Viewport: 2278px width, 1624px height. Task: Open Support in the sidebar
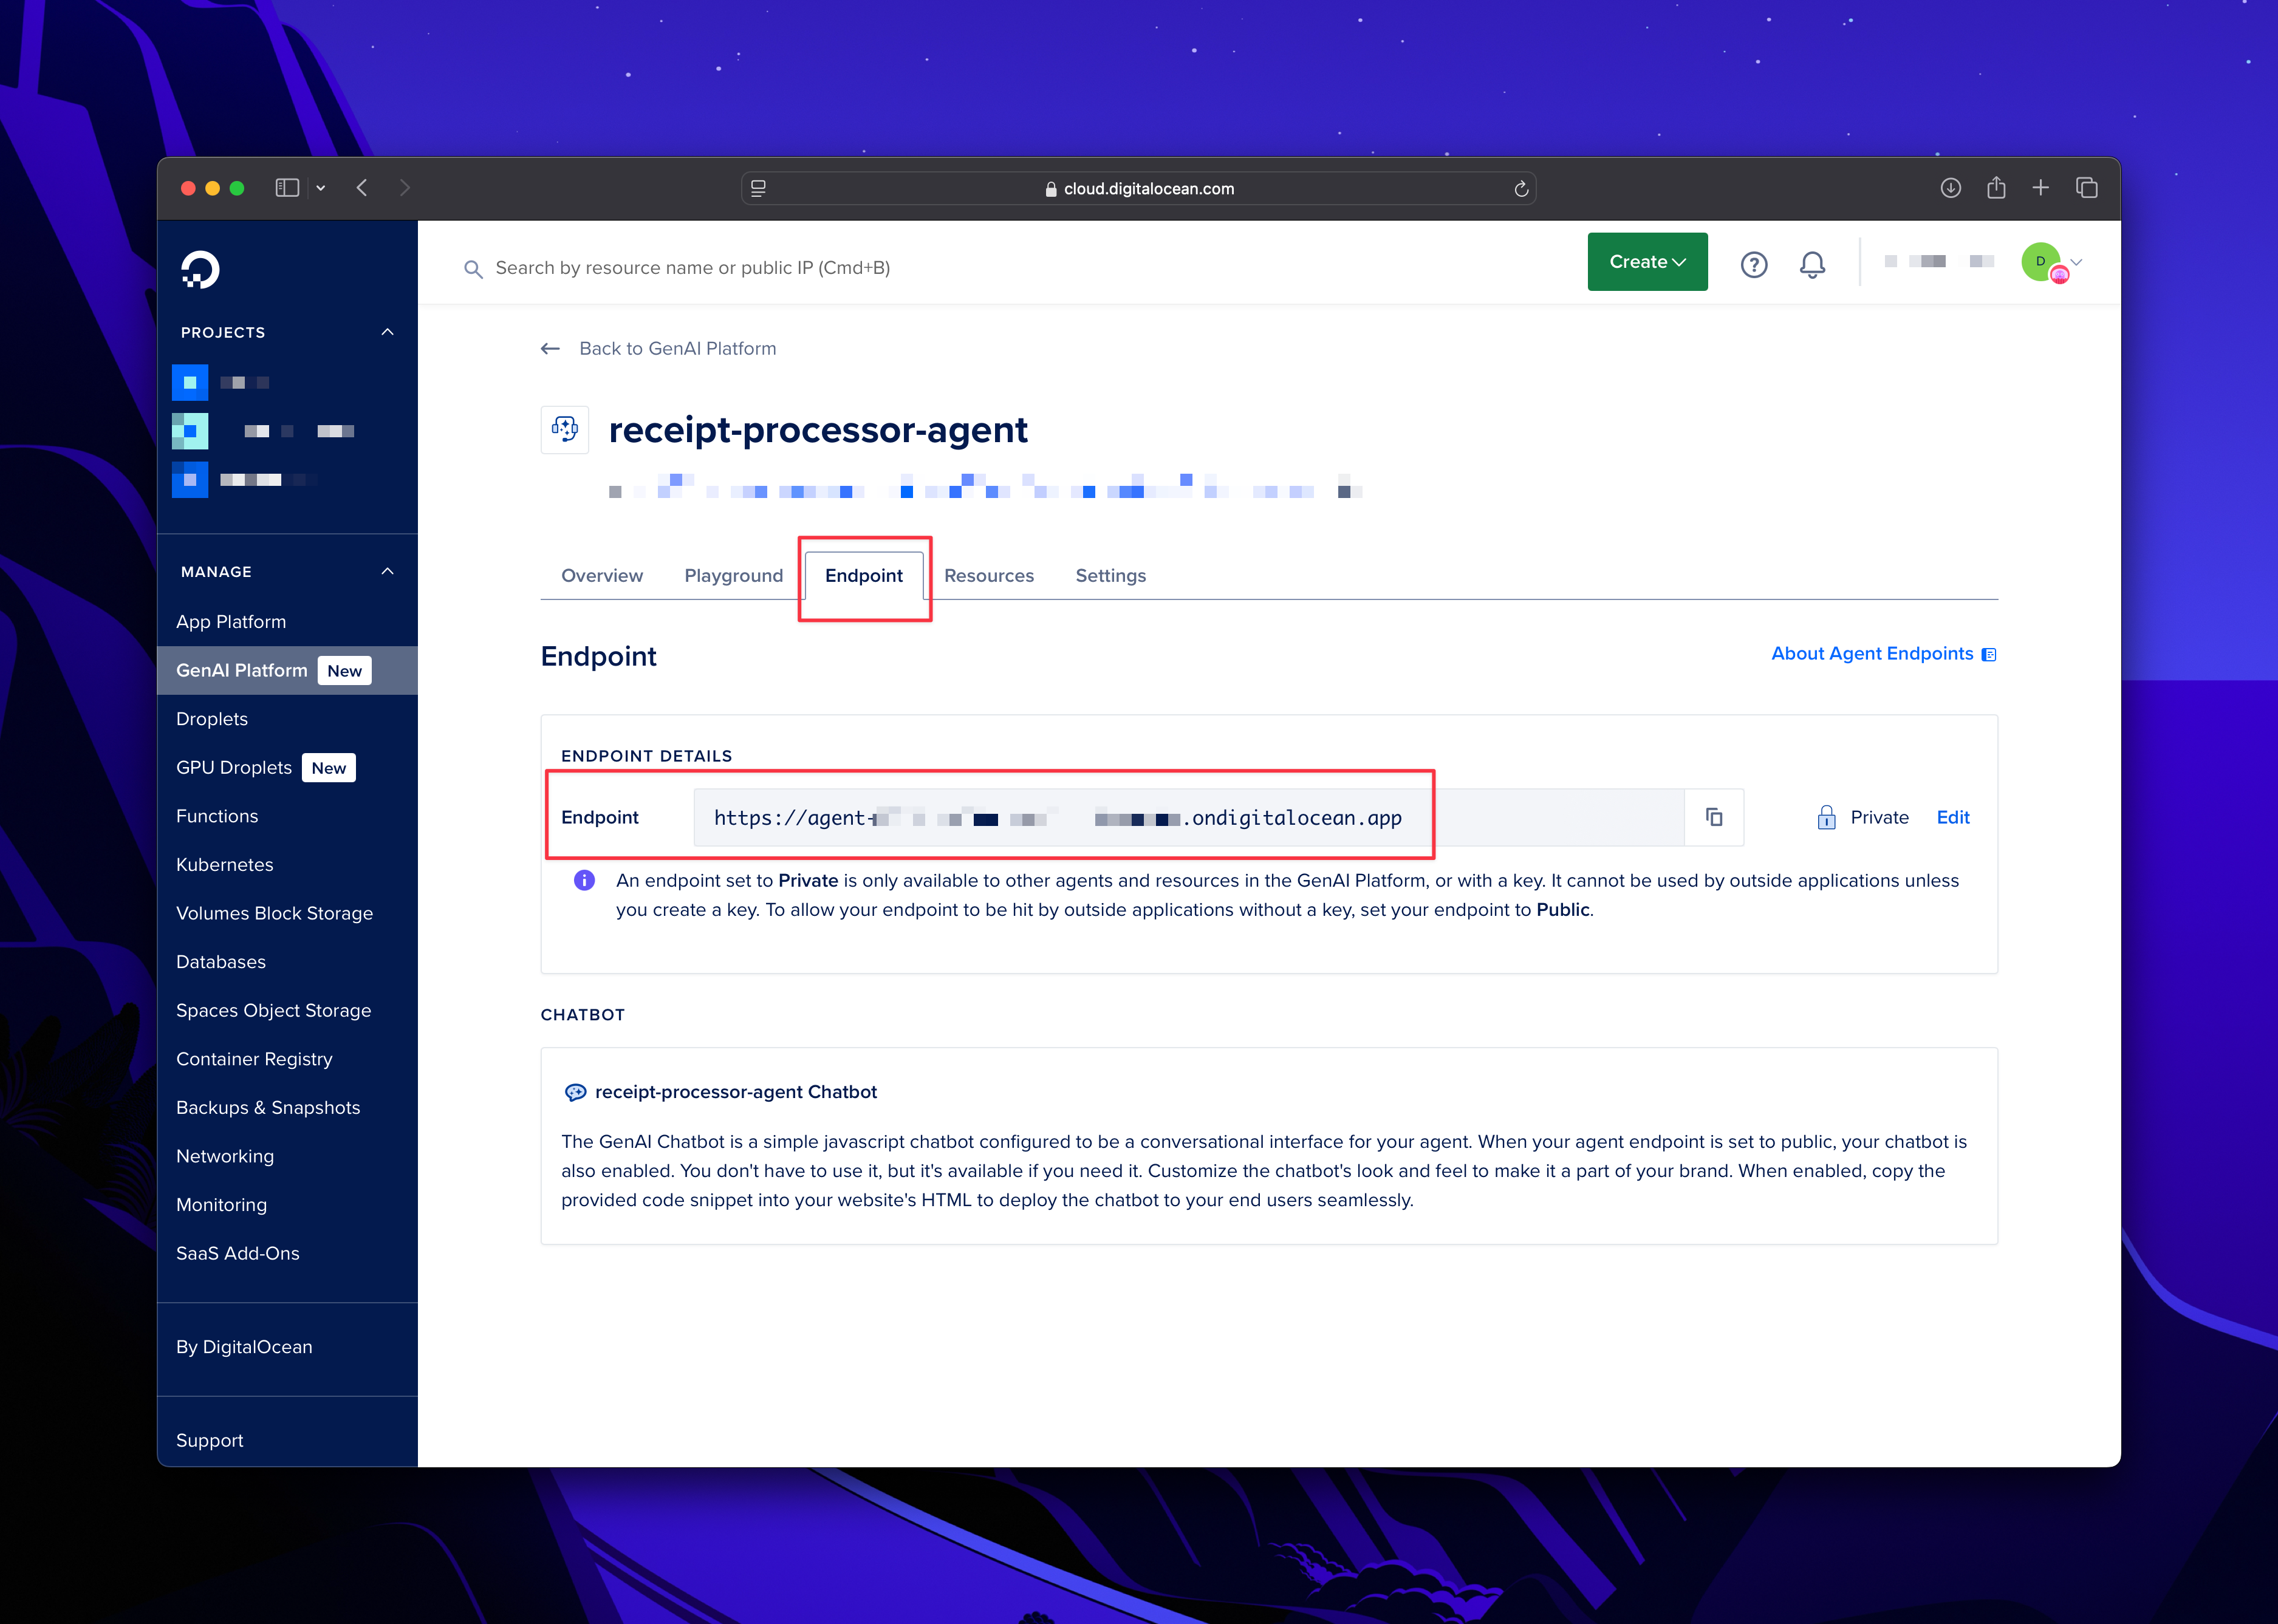[210, 1440]
